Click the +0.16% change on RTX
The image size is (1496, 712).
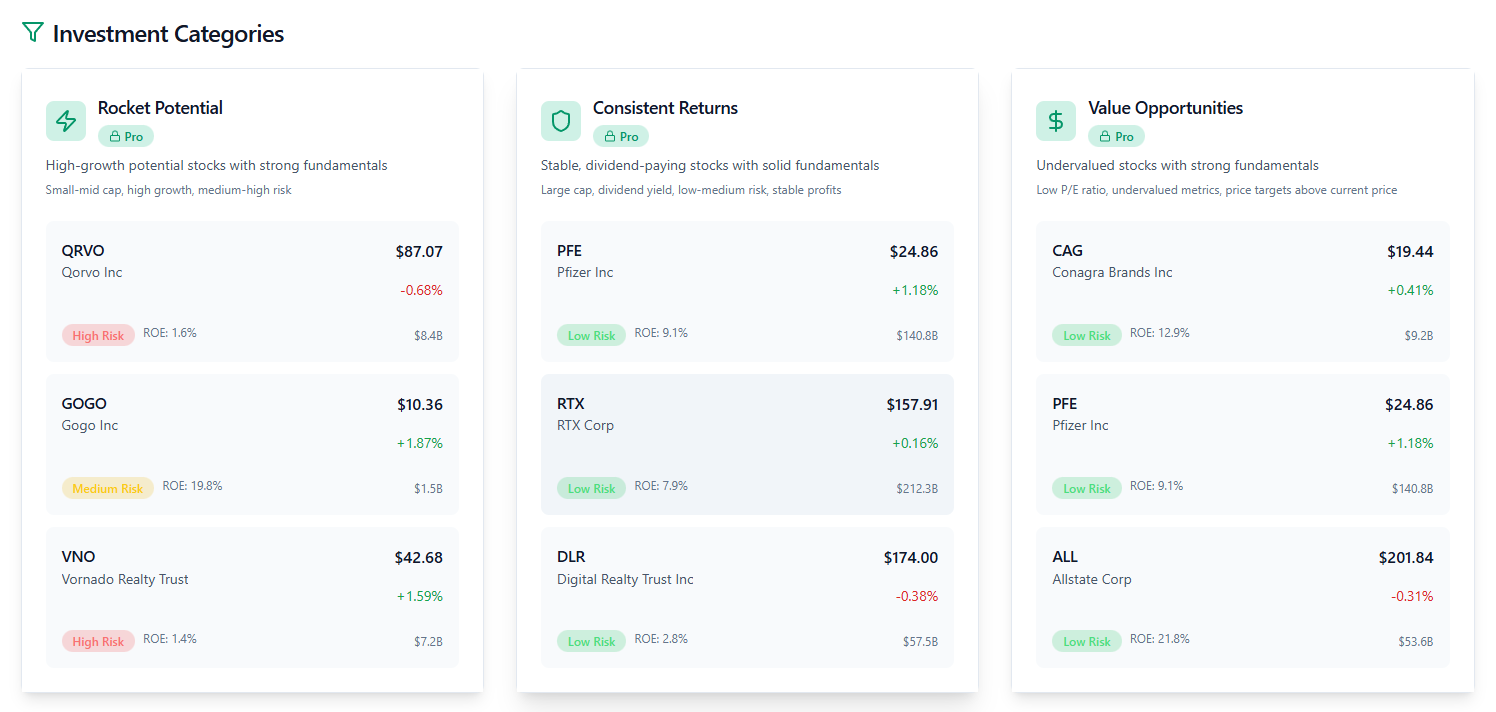(915, 443)
